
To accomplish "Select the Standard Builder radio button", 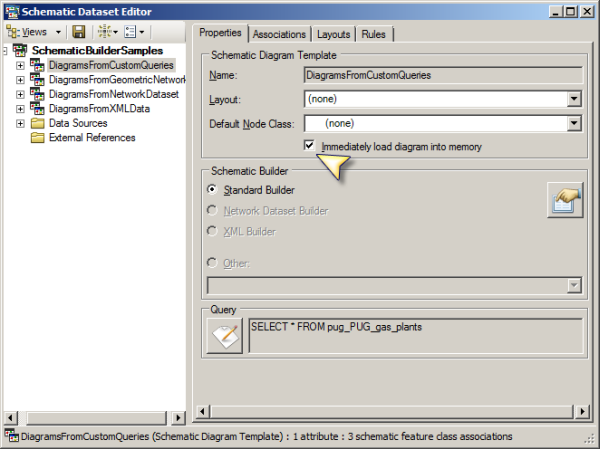I will [212, 189].
